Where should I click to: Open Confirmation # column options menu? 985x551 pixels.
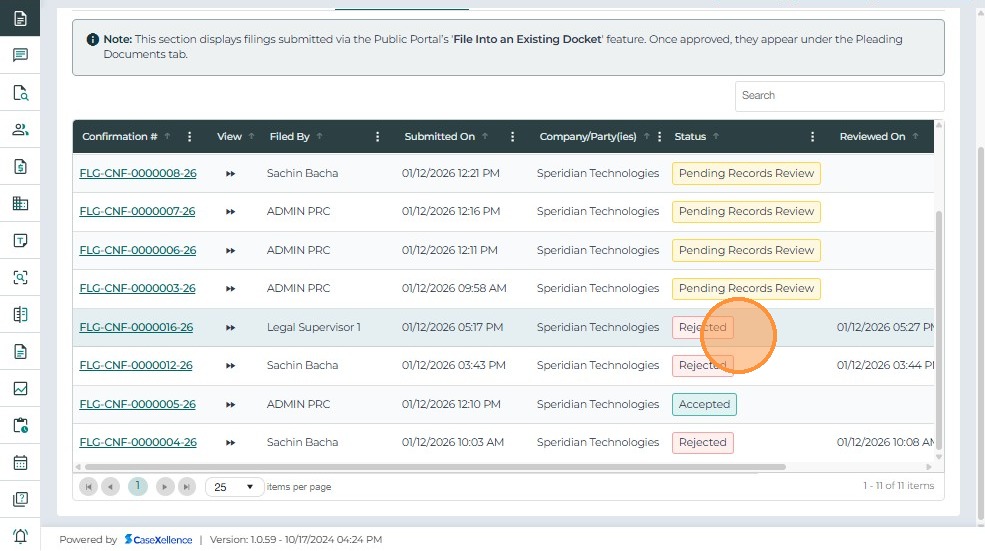pos(190,137)
